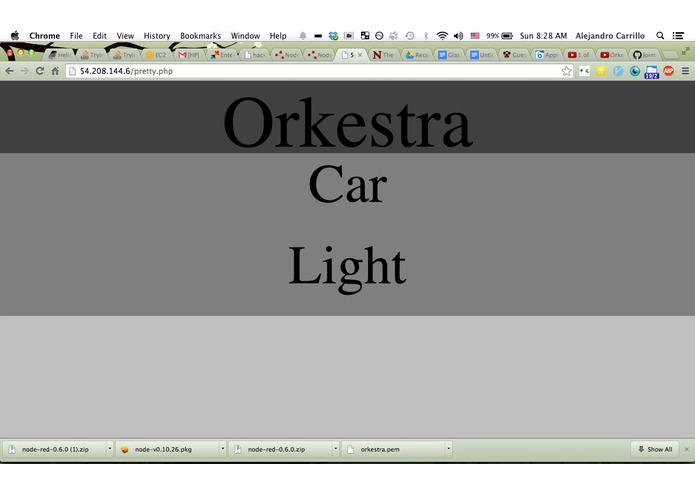The height and width of the screenshot is (494, 695).
Task: Switch to the EC2 tab
Action: pos(156,55)
